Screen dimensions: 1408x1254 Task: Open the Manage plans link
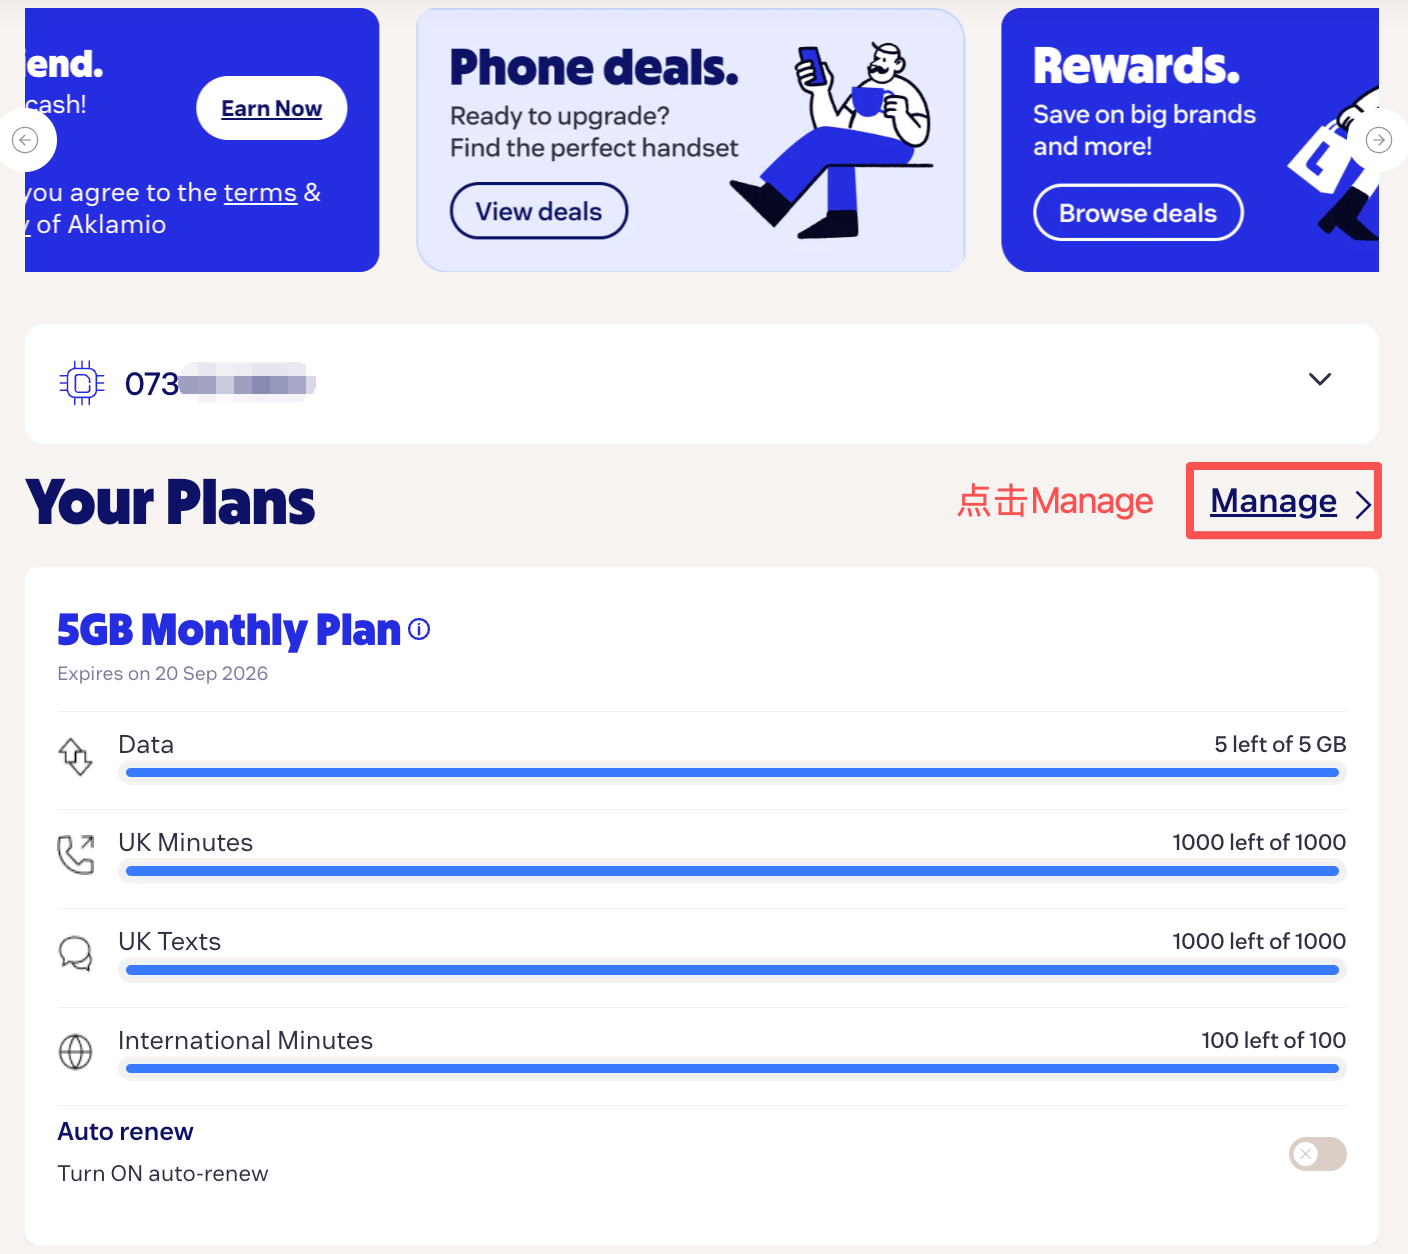[x=1273, y=501]
